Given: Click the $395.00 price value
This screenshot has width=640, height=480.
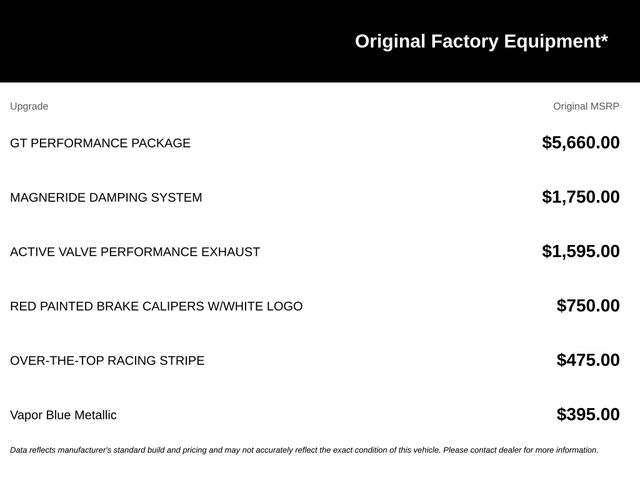Looking at the screenshot, I should tap(588, 414).
